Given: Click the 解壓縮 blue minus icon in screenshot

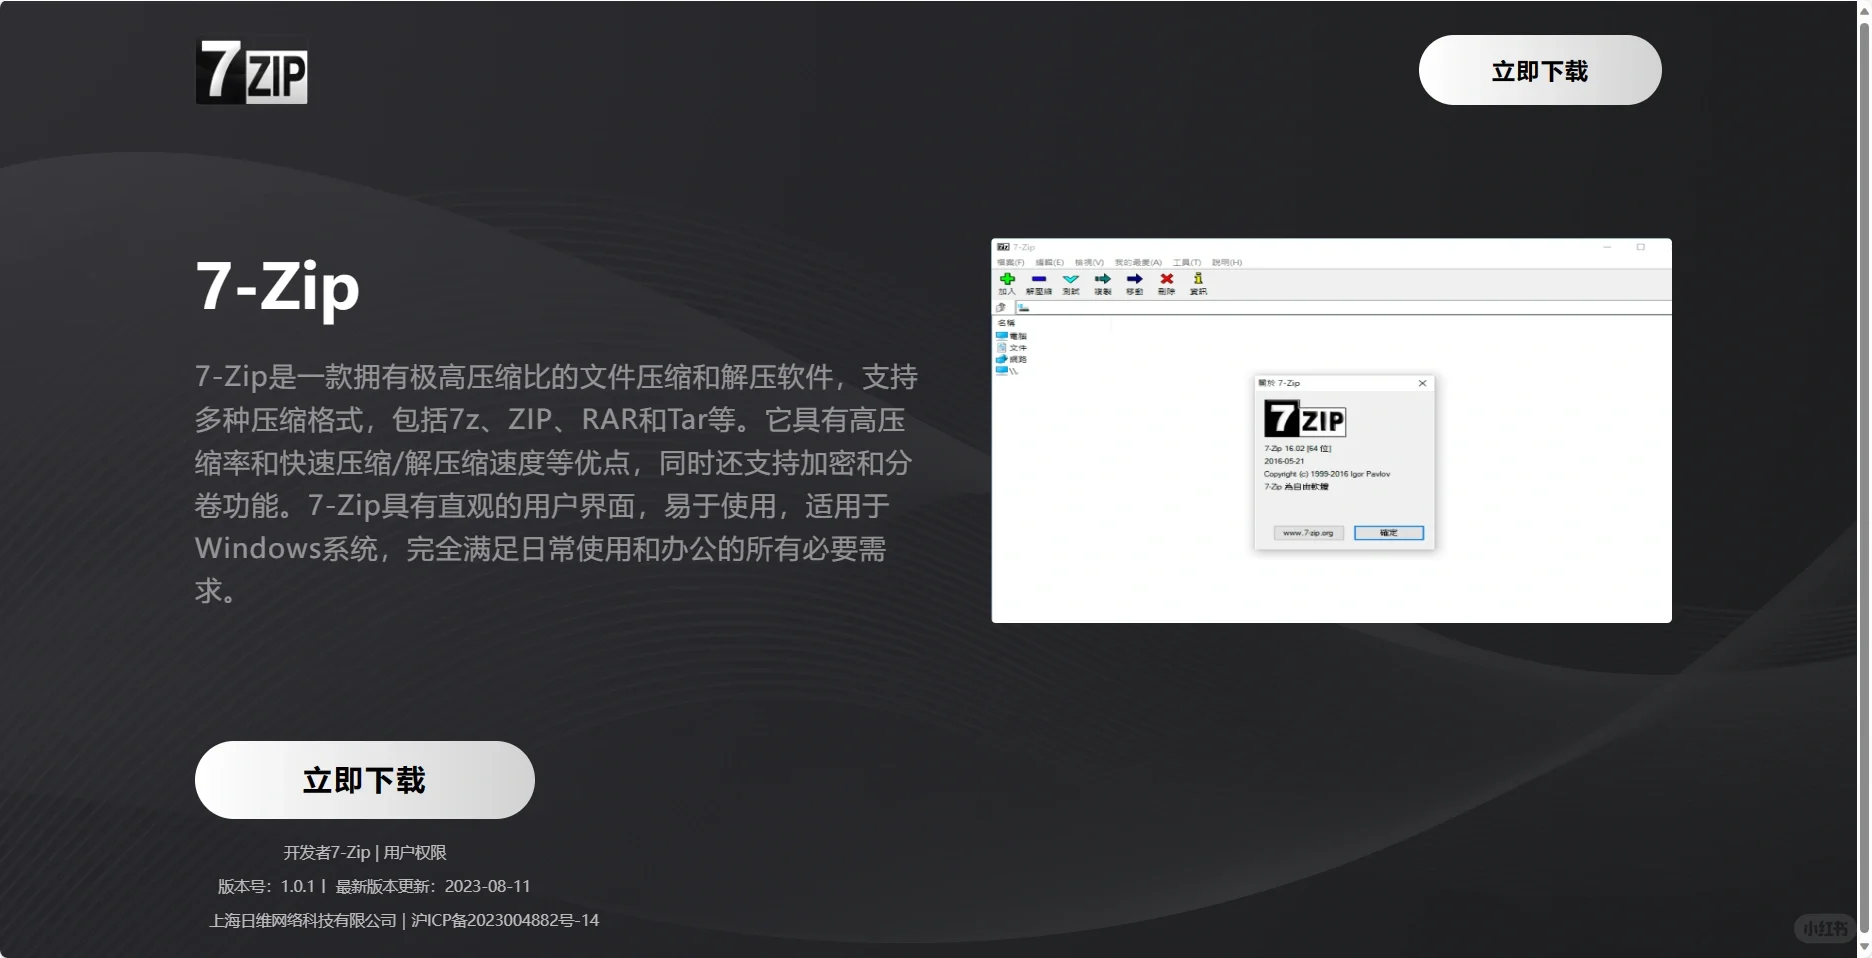Looking at the screenshot, I should [x=1039, y=279].
